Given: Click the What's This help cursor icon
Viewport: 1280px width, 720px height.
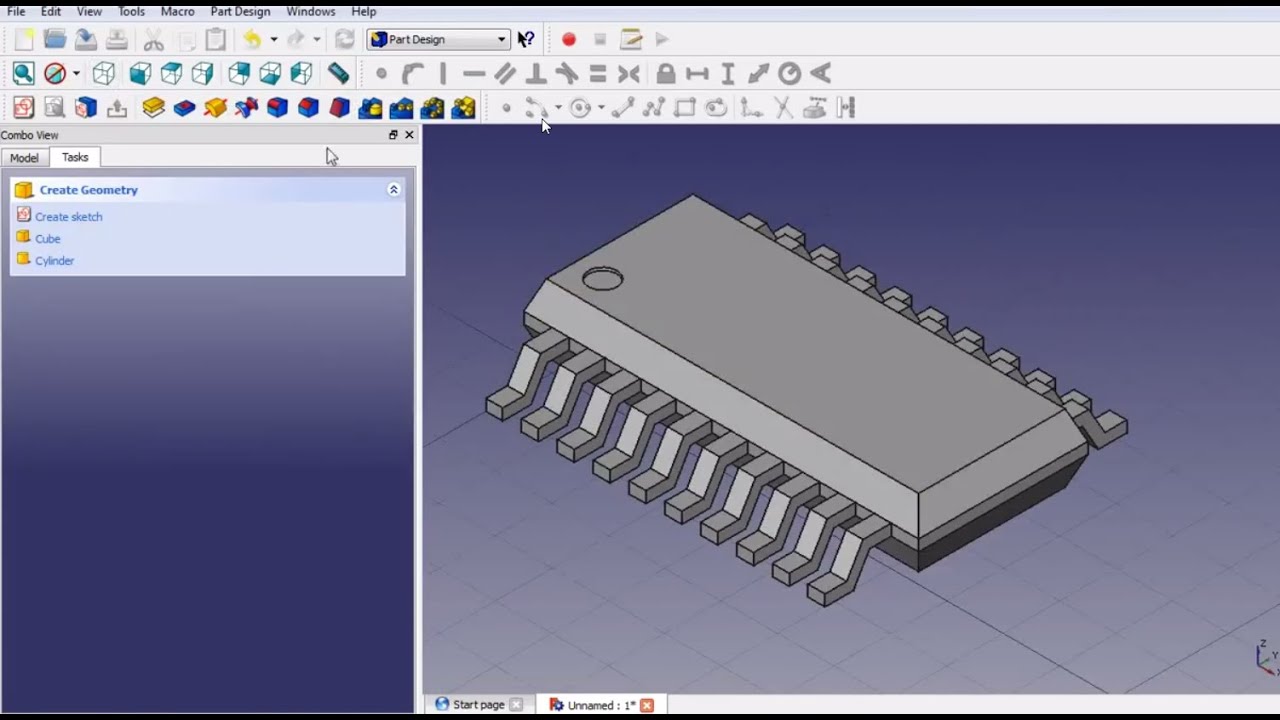Looking at the screenshot, I should [x=526, y=39].
